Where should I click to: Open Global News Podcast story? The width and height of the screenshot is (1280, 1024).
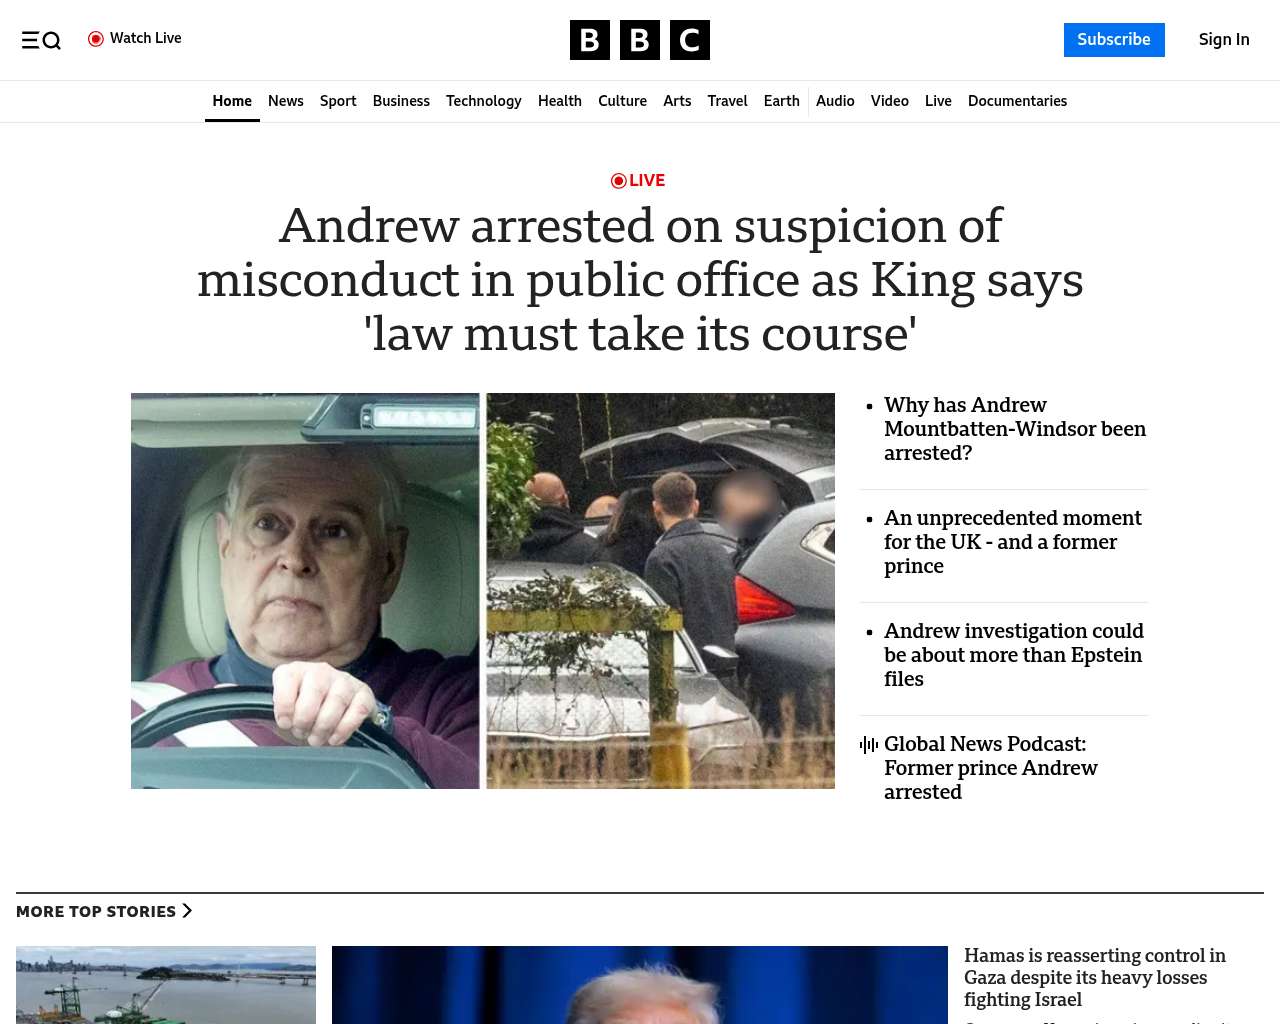coord(991,768)
